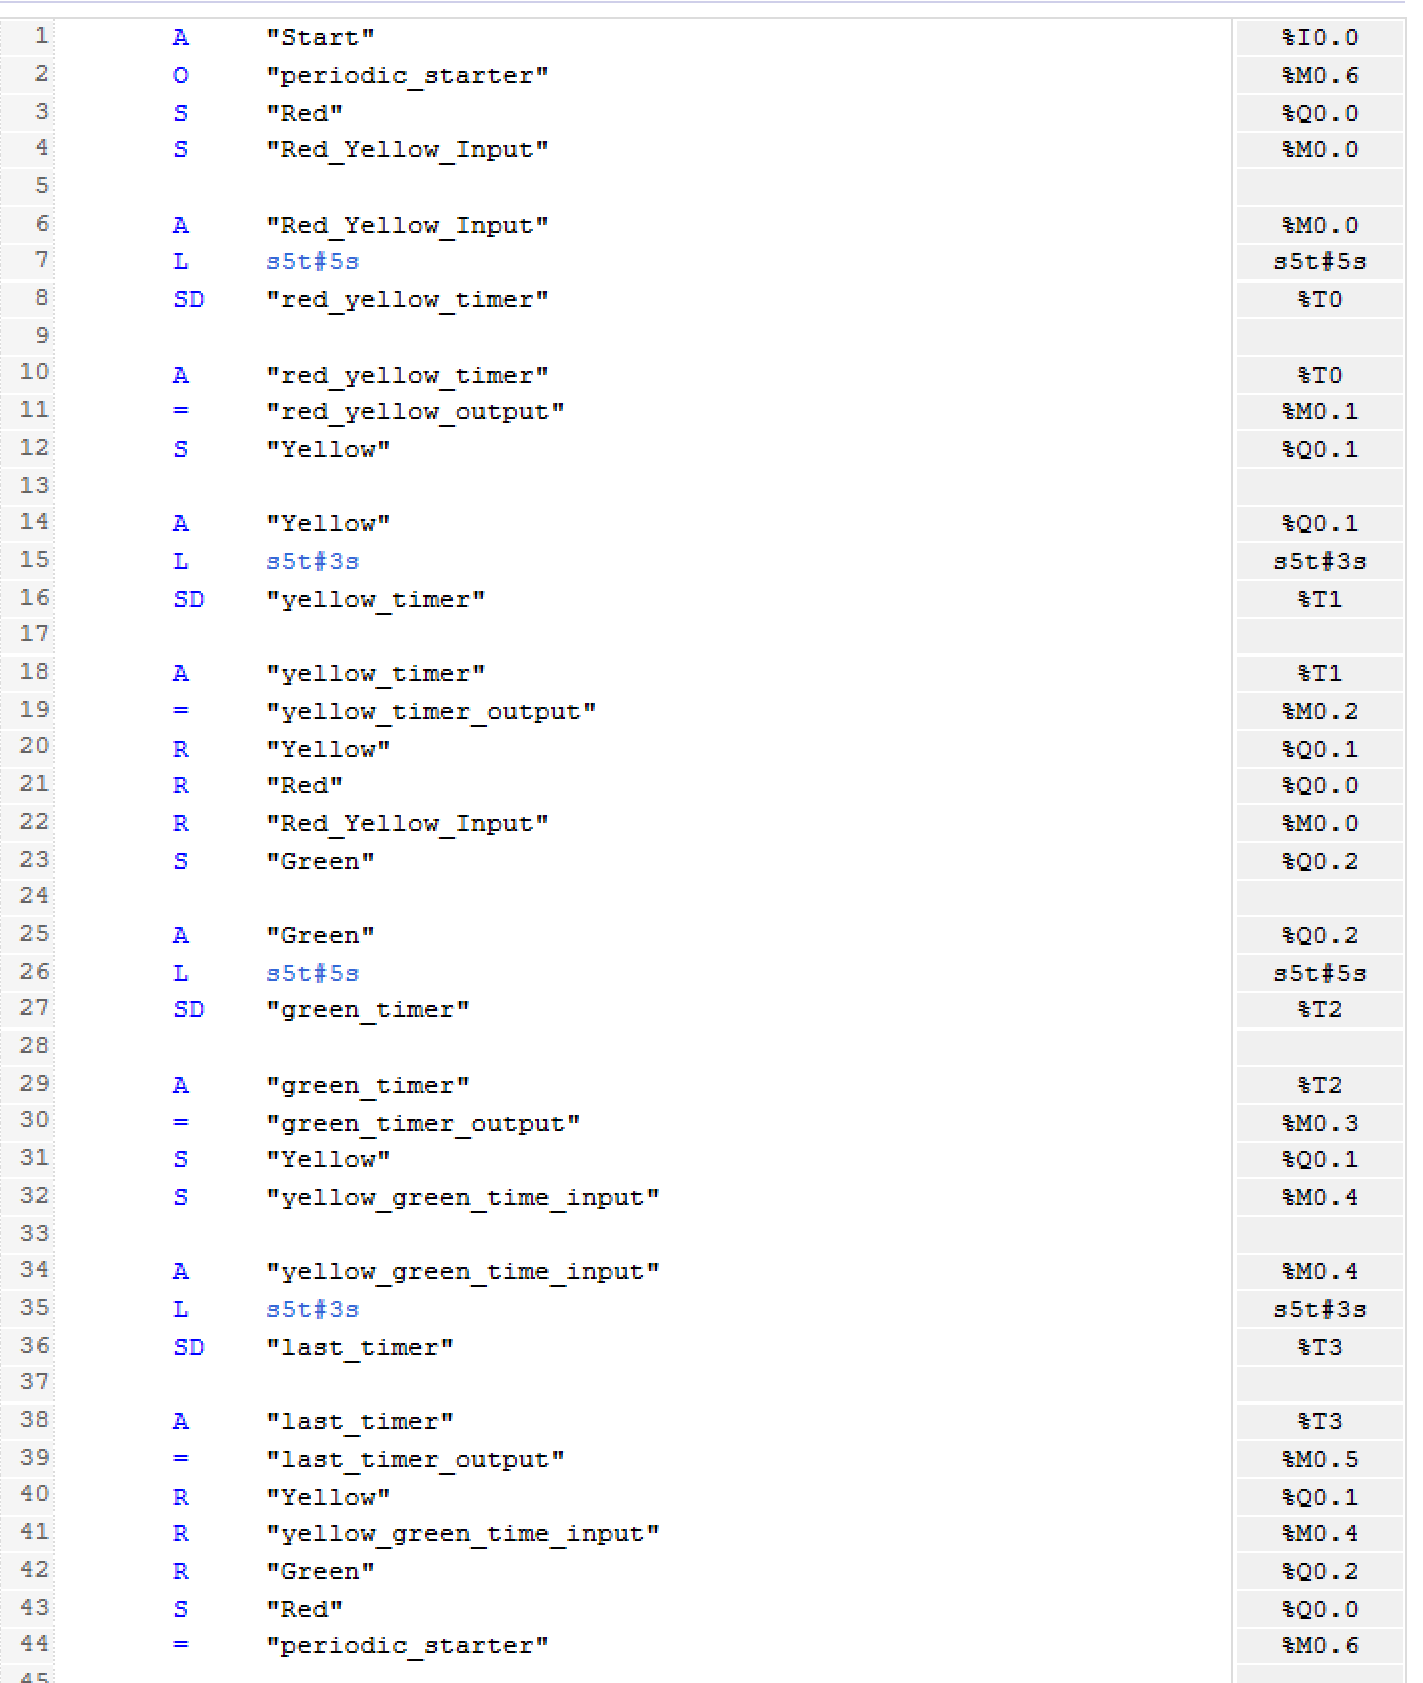Viewport: 1423px width, 1683px height.
Task: Click address %M0.6 on line 44
Action: (1320, 1646)
